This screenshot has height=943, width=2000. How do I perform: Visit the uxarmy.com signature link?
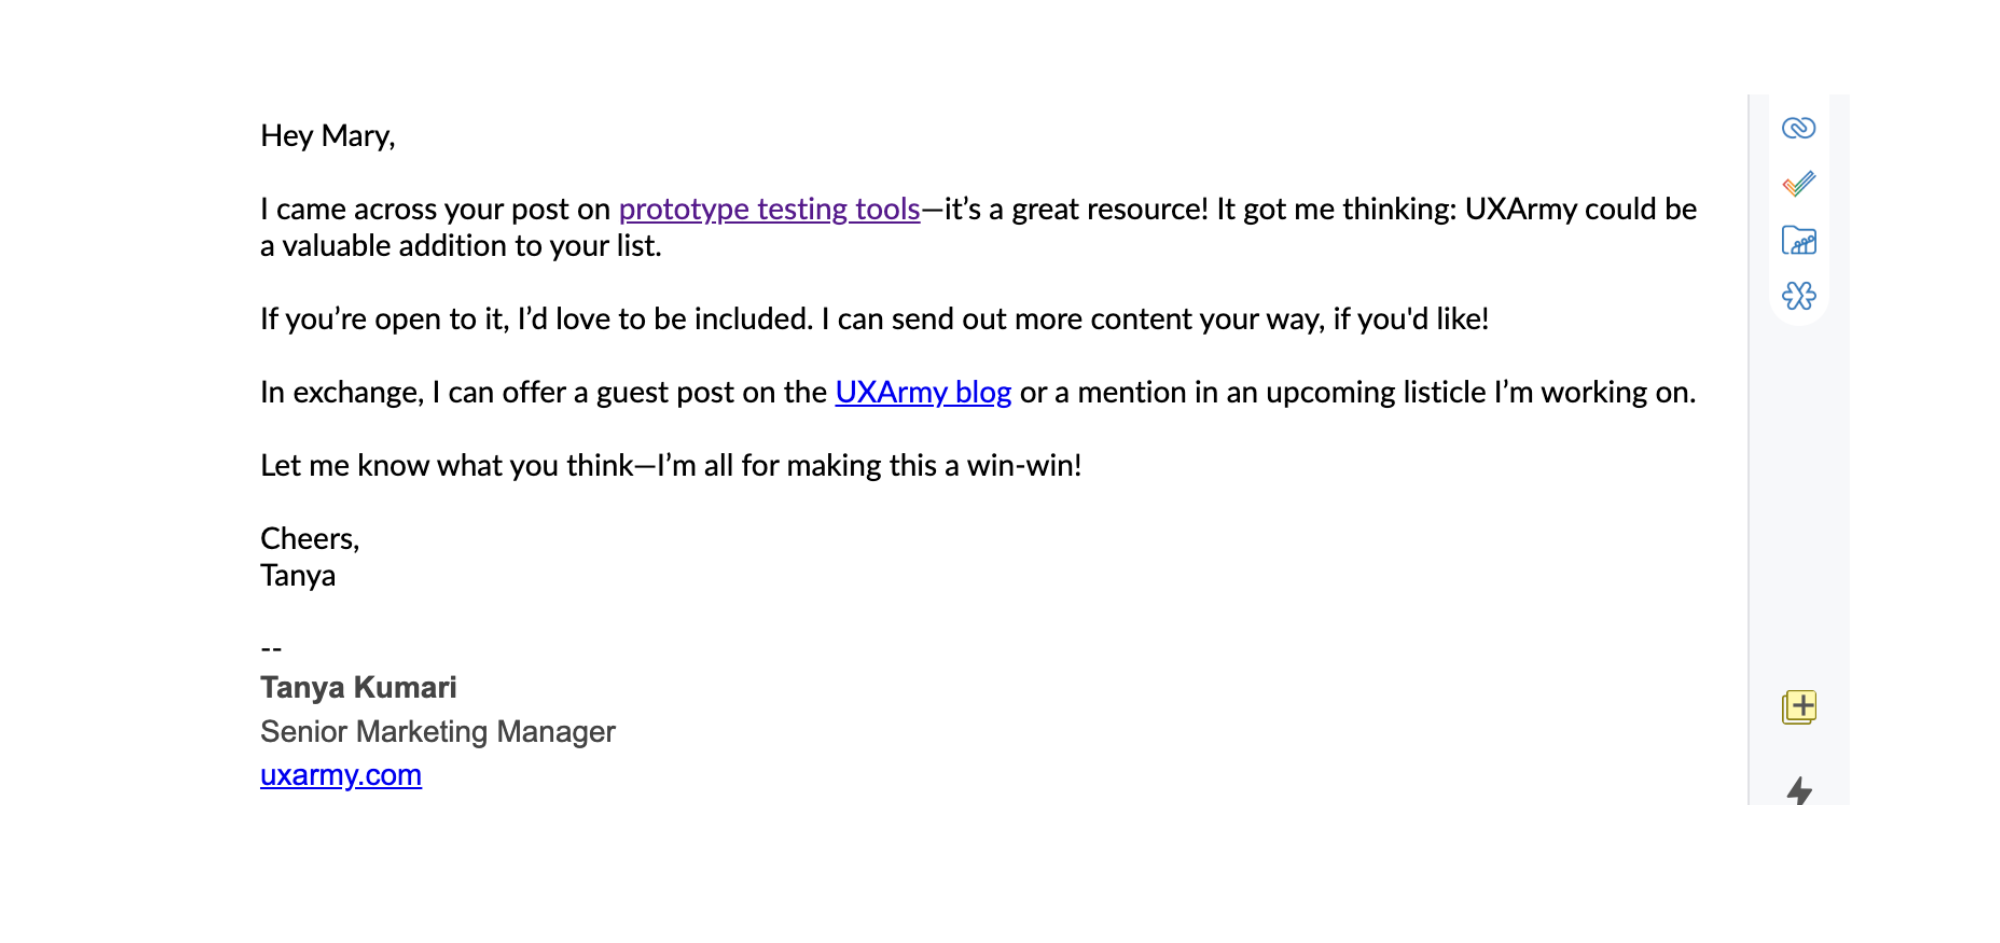pyautogui.click(x=340, y=775)
